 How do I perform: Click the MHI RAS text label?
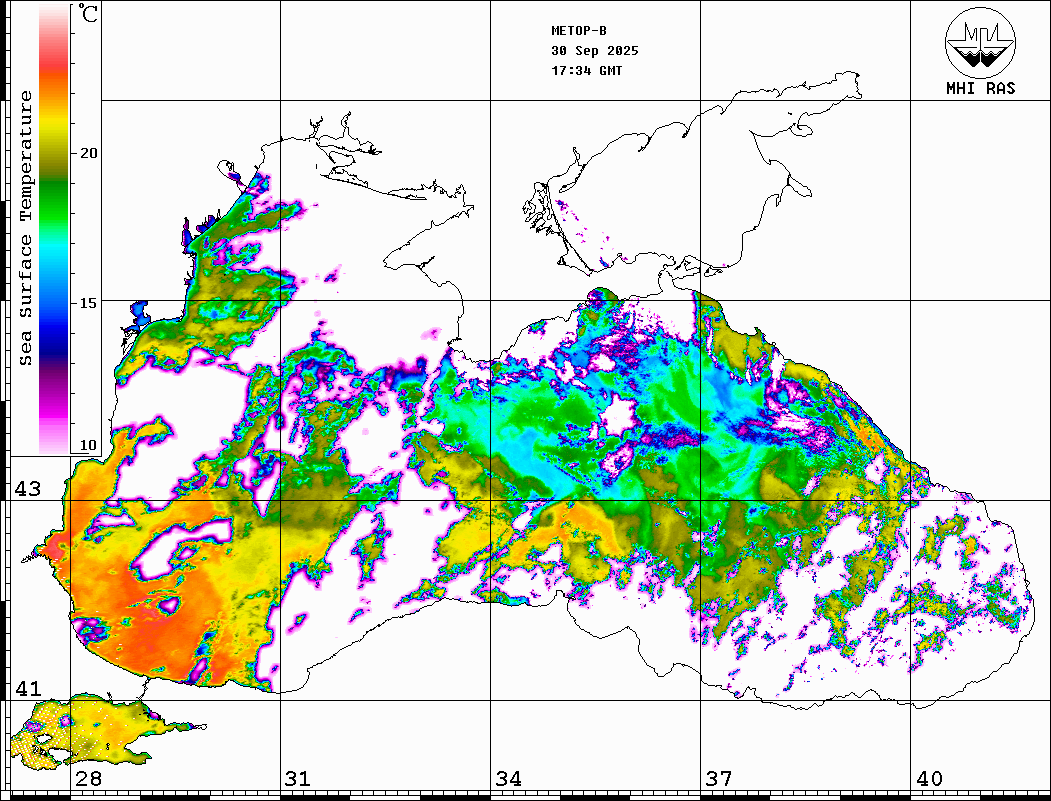click(980, 89)
